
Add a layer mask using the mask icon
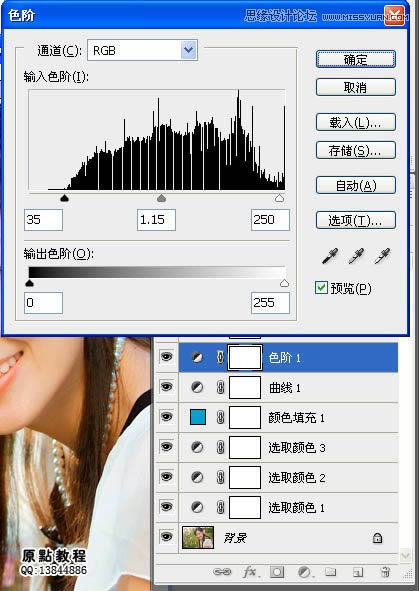(x=277, y=572)
